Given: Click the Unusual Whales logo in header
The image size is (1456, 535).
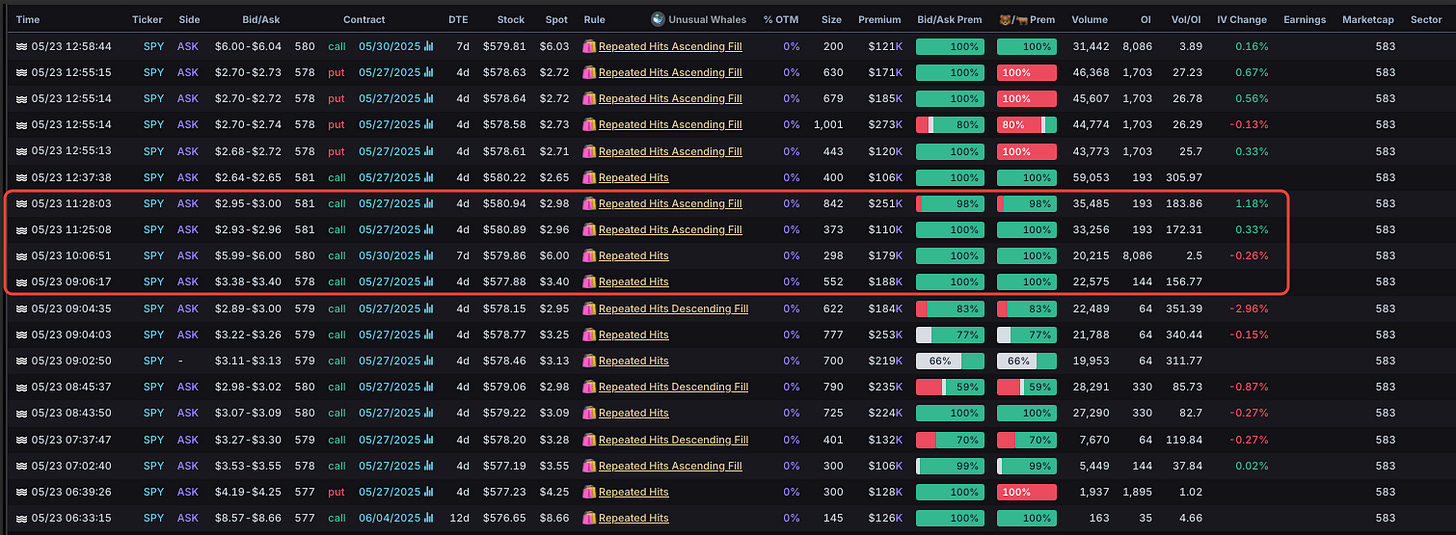Looking at the screenshot, I should coord(657,20).
